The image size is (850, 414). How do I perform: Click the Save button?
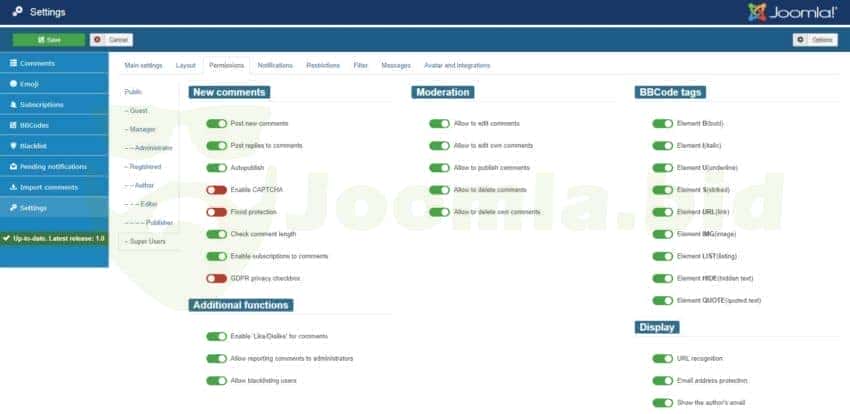[49, 39]
